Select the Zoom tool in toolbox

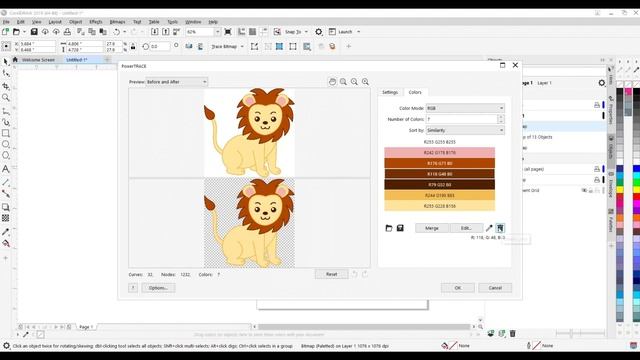coord(6,98)
